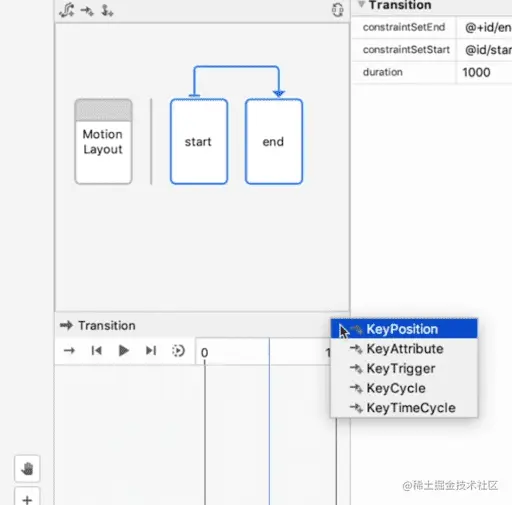This screenshot has height=505, width=512.
Task: Click the Create ConstraintSet icon
Action: pos(67,10)
